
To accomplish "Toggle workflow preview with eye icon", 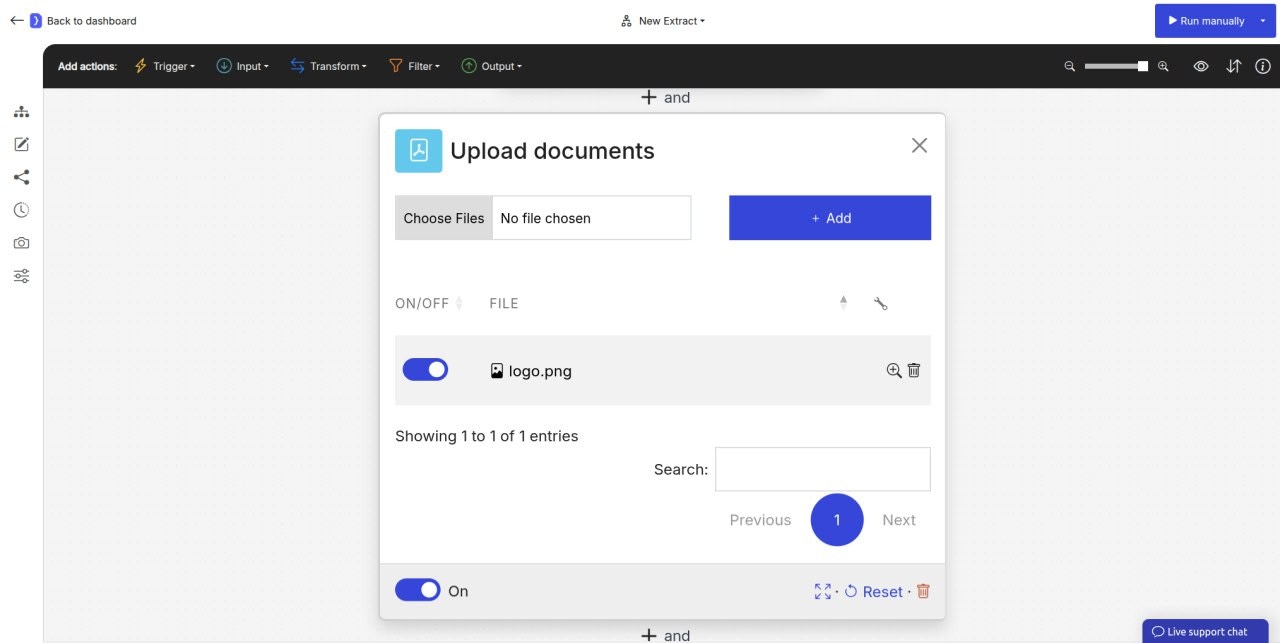I will 1199,65.
